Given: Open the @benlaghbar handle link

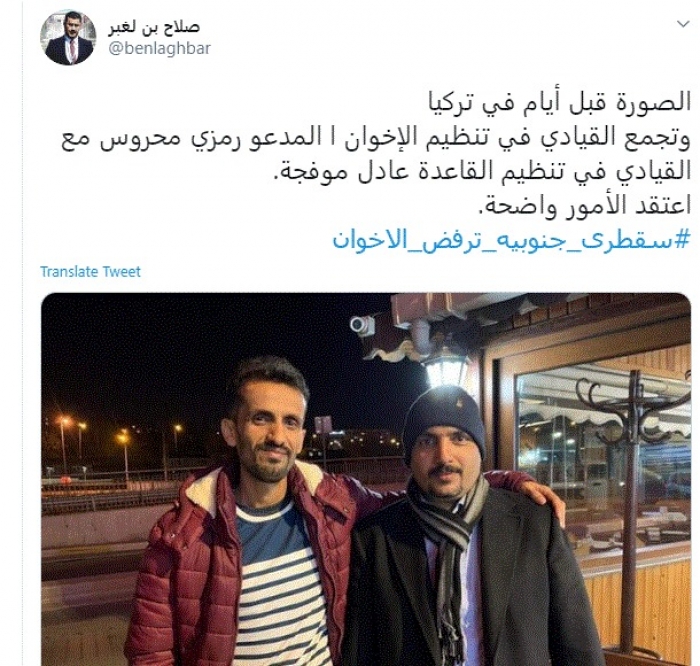Looking at the screenshot, I should [x=159, y=48].
